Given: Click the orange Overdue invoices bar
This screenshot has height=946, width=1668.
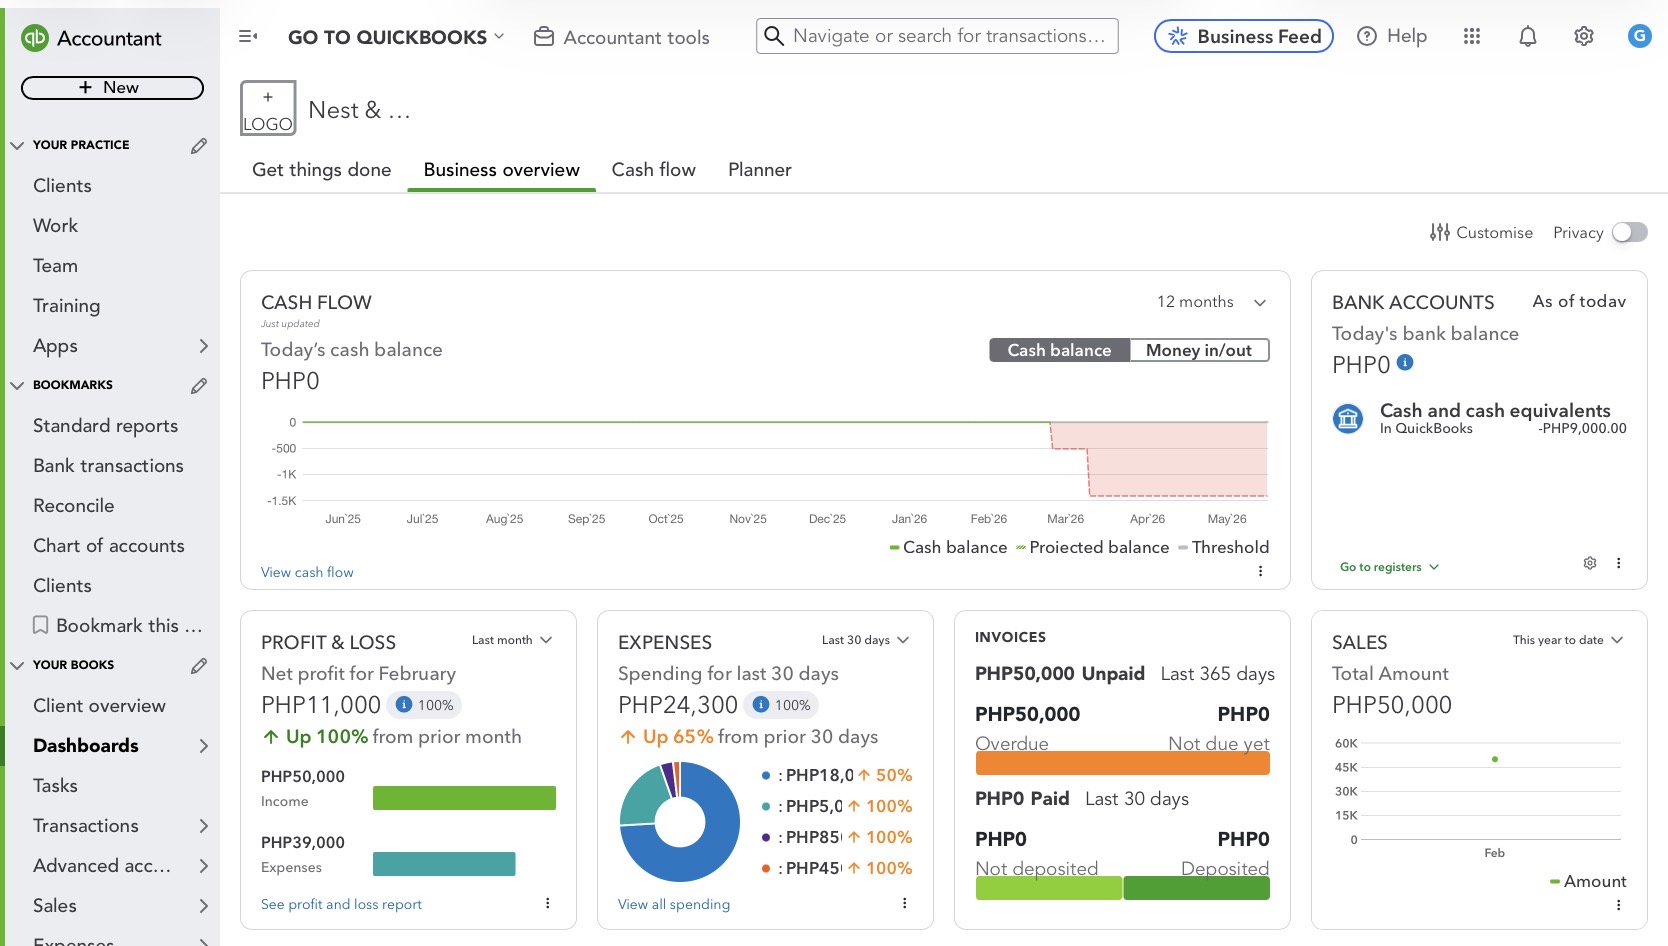Looking at the screenshot, I should pos(1122,763).
